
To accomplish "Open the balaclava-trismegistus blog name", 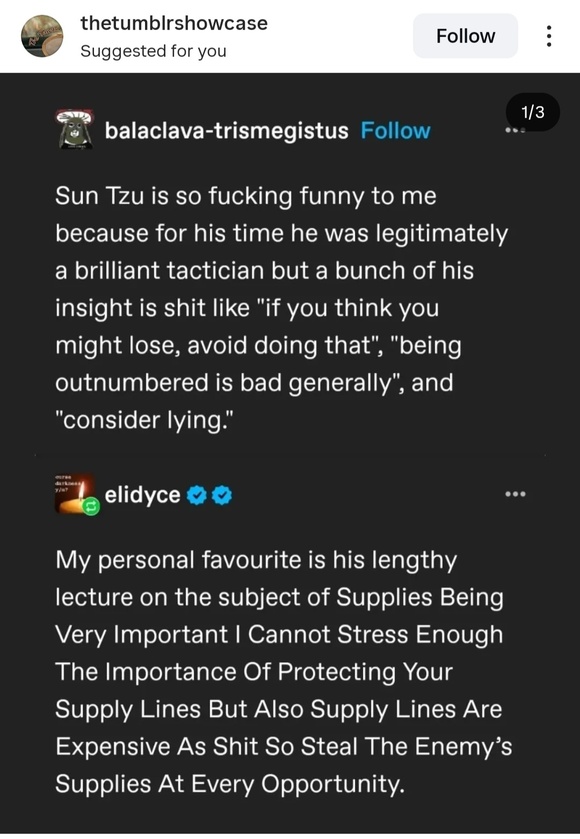I will coord(226,131).
